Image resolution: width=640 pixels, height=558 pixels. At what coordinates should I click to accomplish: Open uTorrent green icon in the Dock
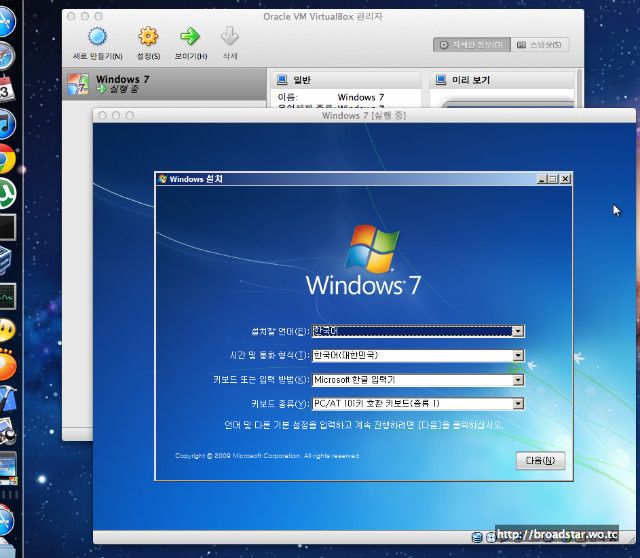point(7,193)
